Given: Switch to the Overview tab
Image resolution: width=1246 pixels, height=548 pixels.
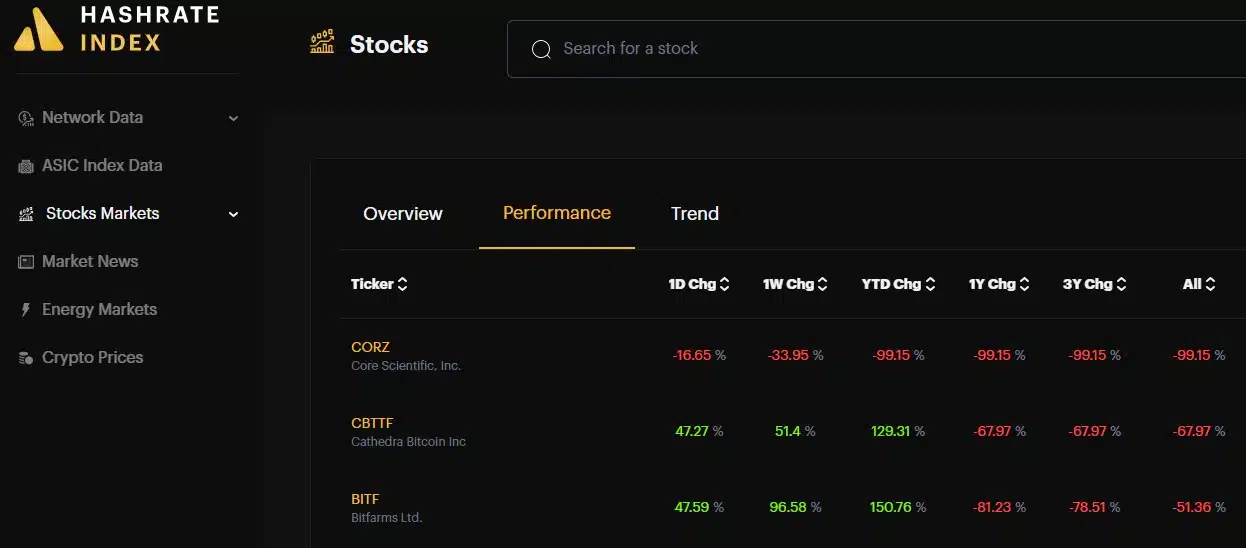Looking at the screenshot, I should click(x=403, y=214).
